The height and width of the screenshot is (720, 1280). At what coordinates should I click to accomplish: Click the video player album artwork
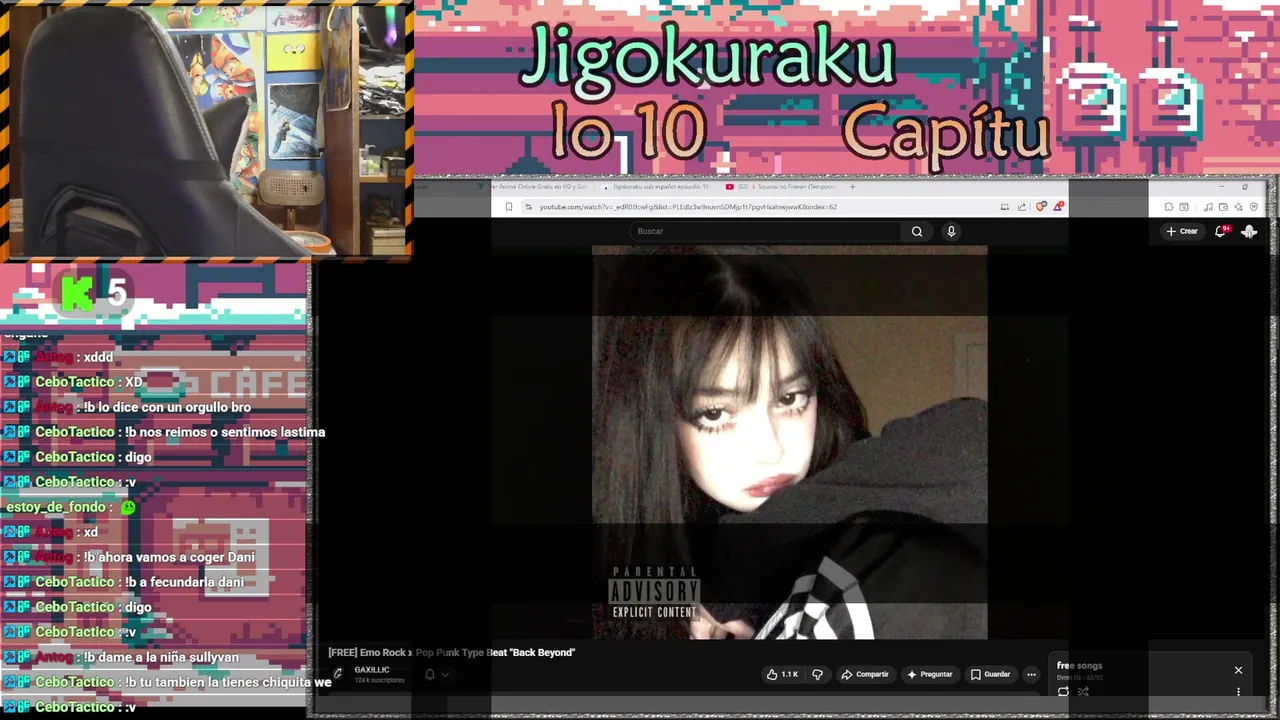click(790, 442)
